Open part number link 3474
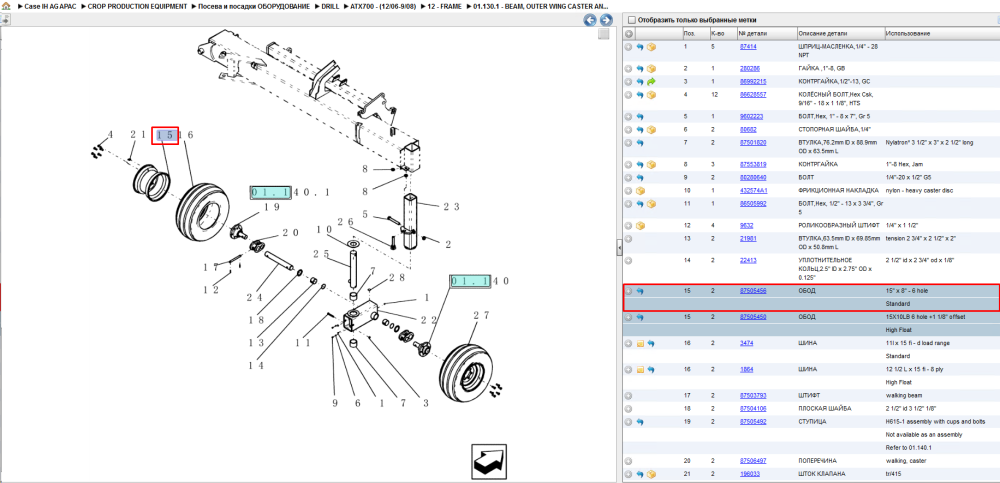 [746, 343]
